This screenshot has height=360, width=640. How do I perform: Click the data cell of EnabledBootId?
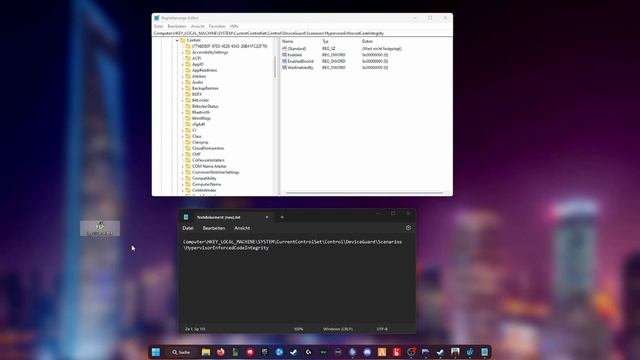point(375,61)
